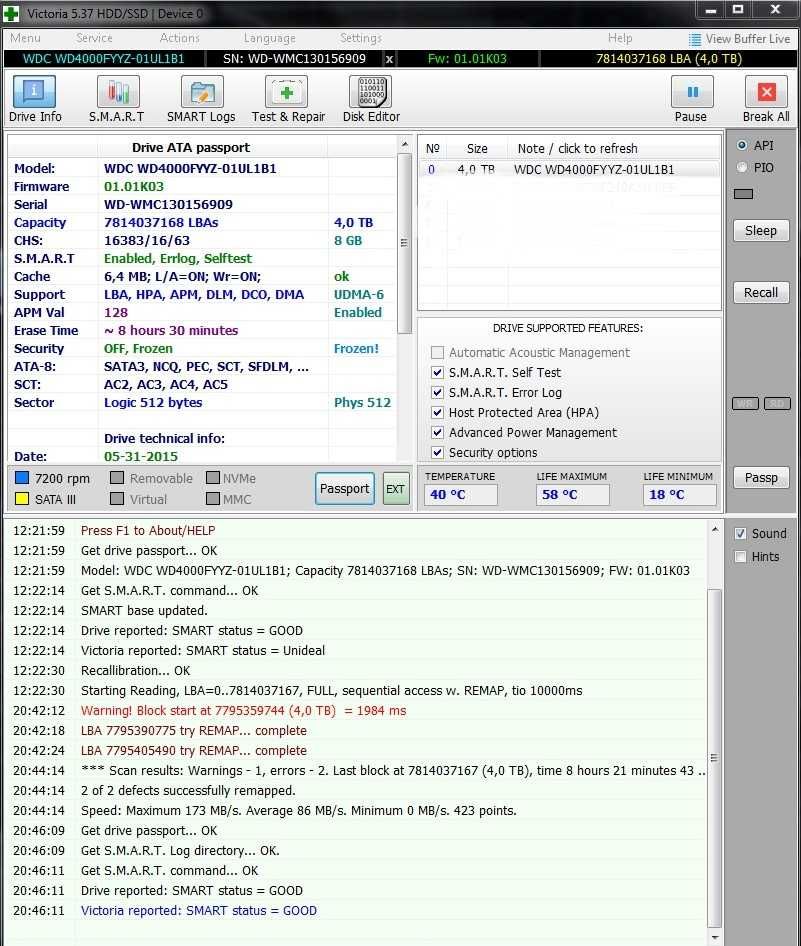Image resolution: width=801 pixels, height=946 pixels.
Task: Enable the Hints checkbox
Action: pos(741,556)
